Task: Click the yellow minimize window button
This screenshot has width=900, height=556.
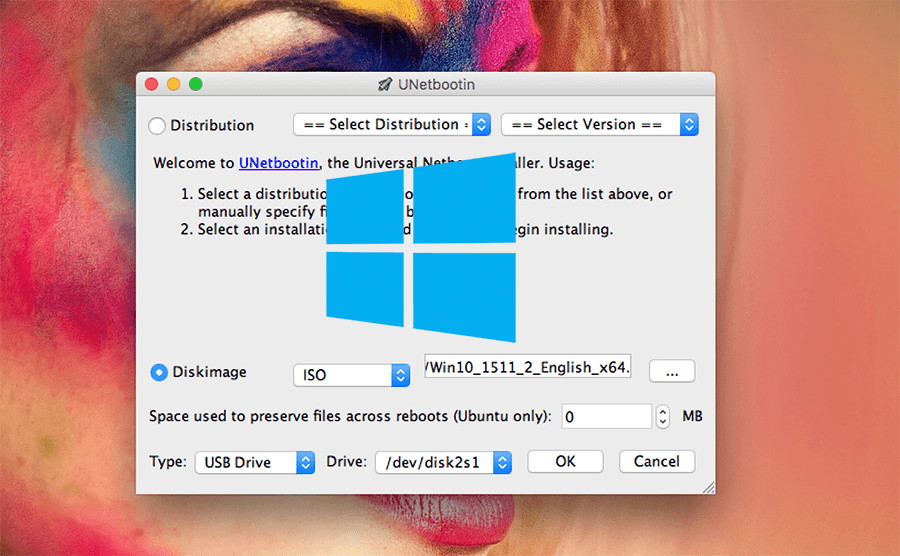Action: [173, 84]
